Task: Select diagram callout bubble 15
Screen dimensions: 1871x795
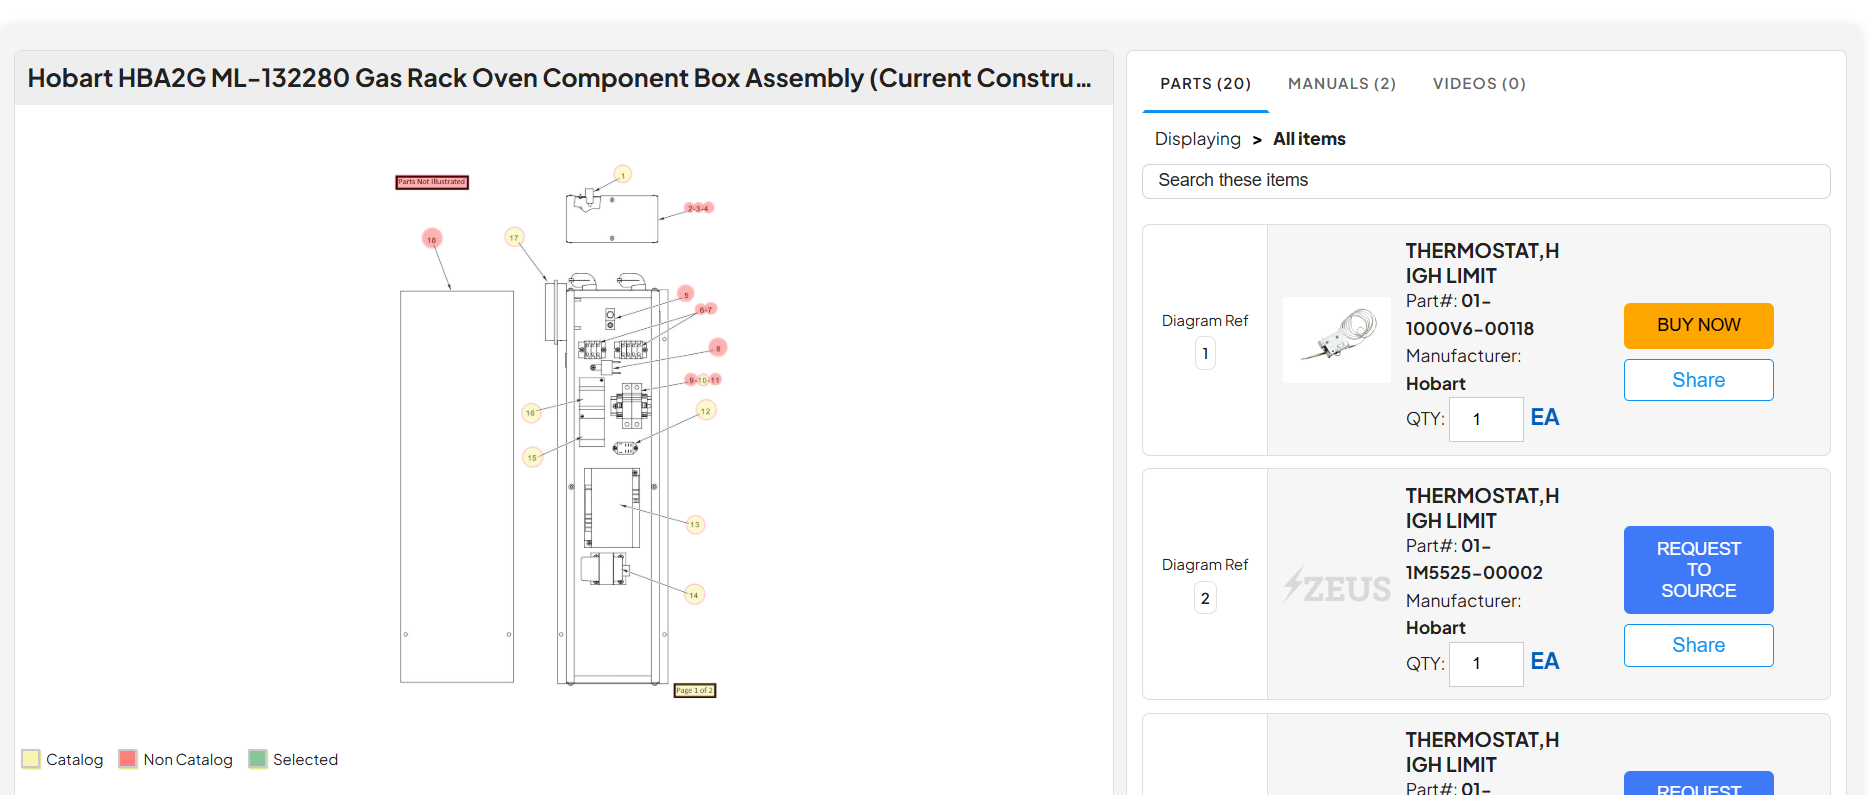Action: pos(532,457)
